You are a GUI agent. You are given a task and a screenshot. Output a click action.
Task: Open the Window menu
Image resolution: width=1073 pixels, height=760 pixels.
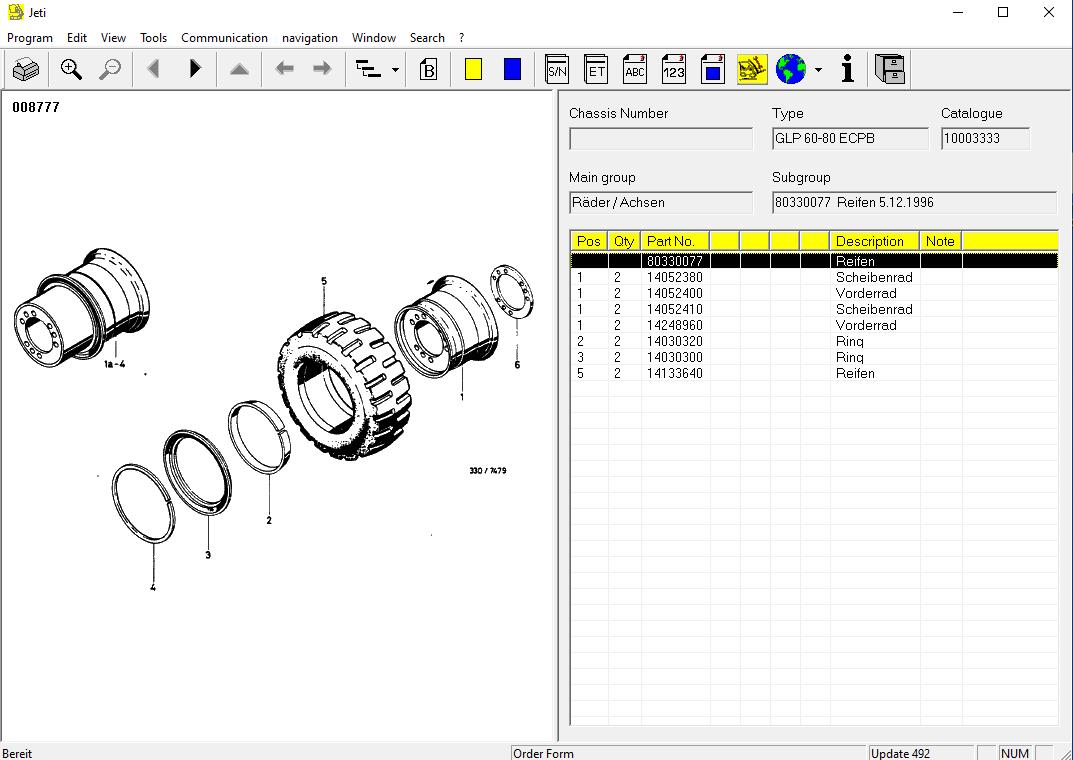(x=374, y=38)
